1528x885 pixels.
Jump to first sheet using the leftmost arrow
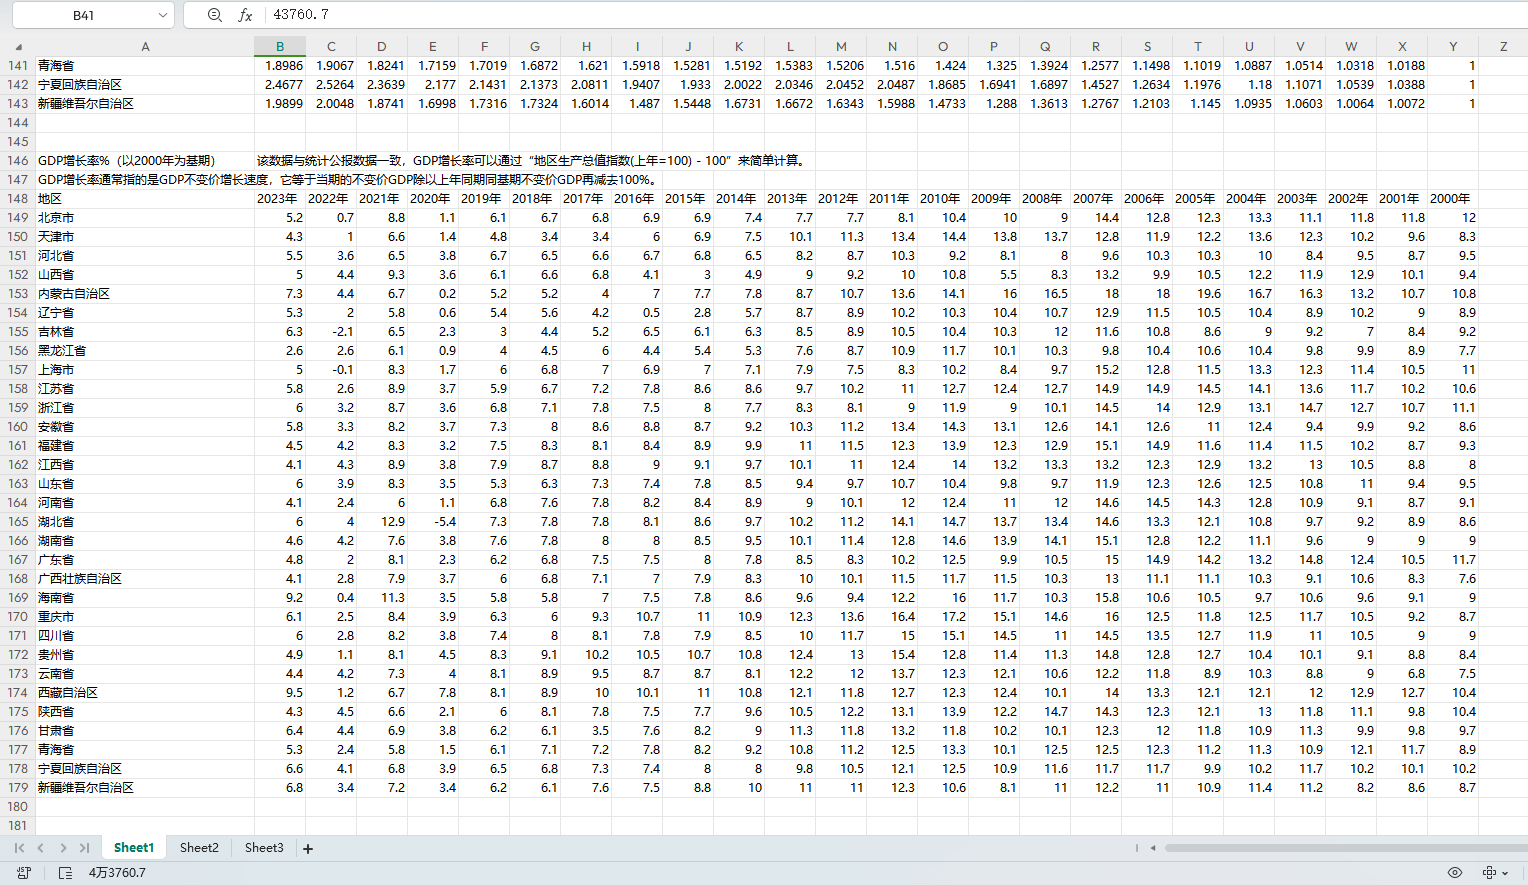click(17, 847)
